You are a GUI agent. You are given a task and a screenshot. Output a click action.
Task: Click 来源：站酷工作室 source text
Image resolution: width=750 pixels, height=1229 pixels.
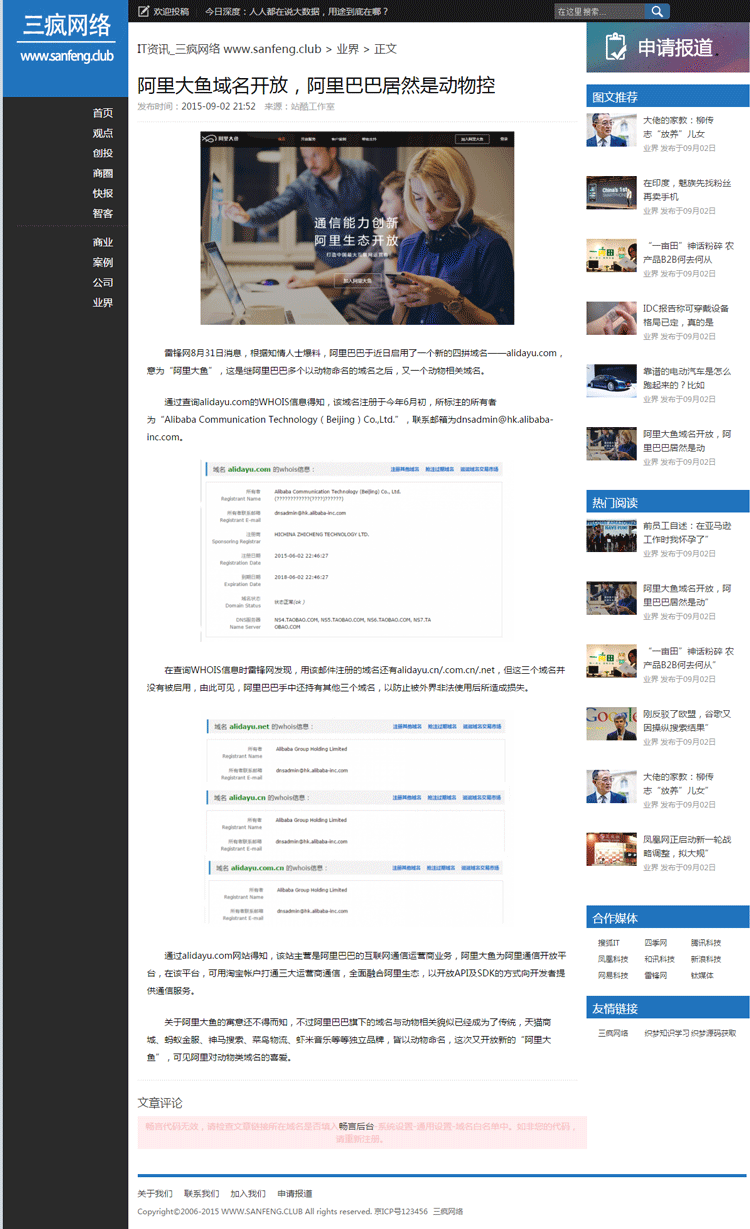point(299,106)
